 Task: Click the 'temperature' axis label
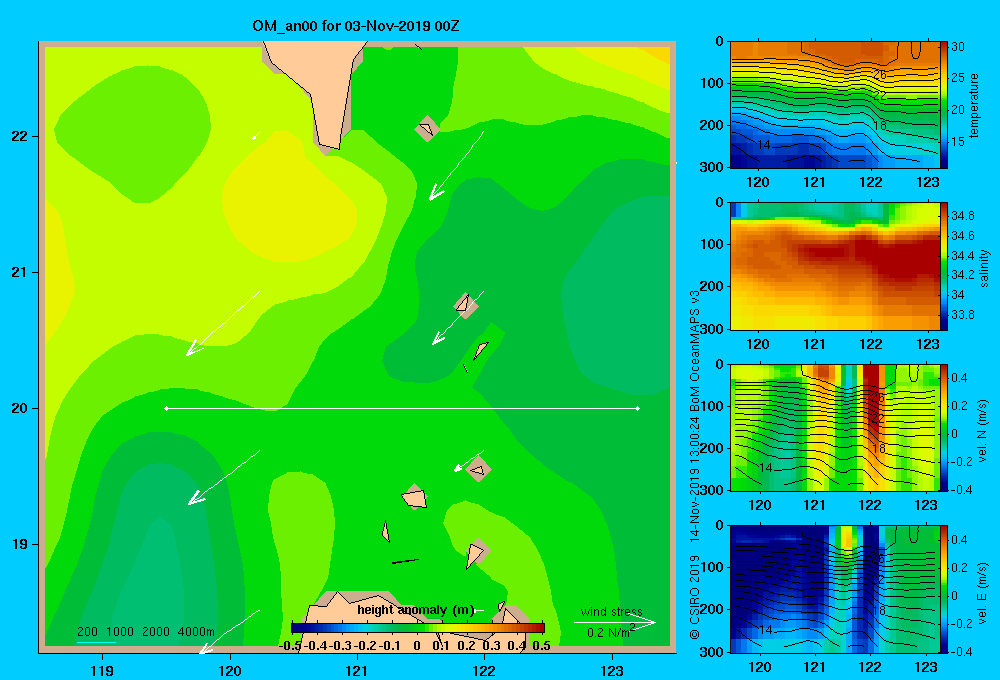click(974, 105)
